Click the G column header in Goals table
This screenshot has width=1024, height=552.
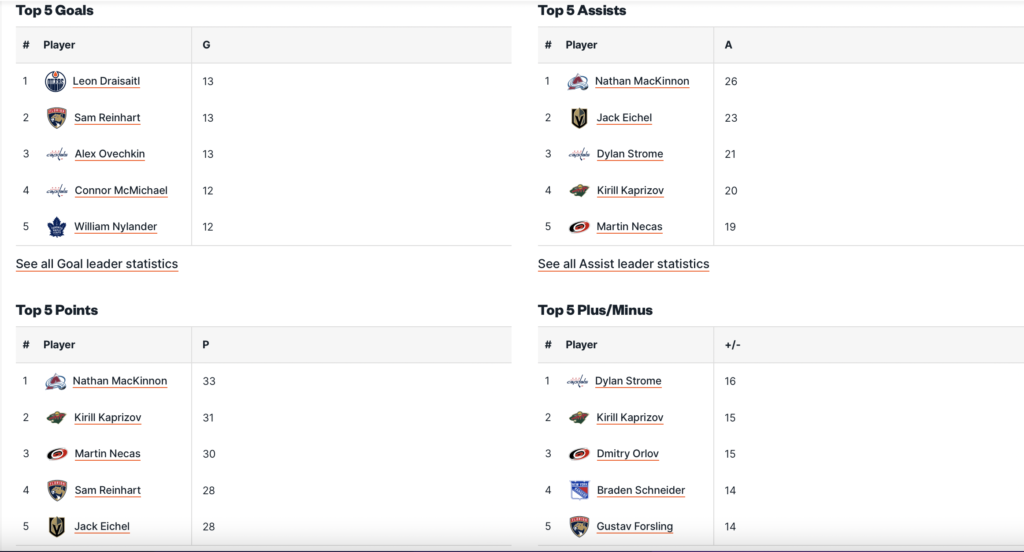point(206,45)
